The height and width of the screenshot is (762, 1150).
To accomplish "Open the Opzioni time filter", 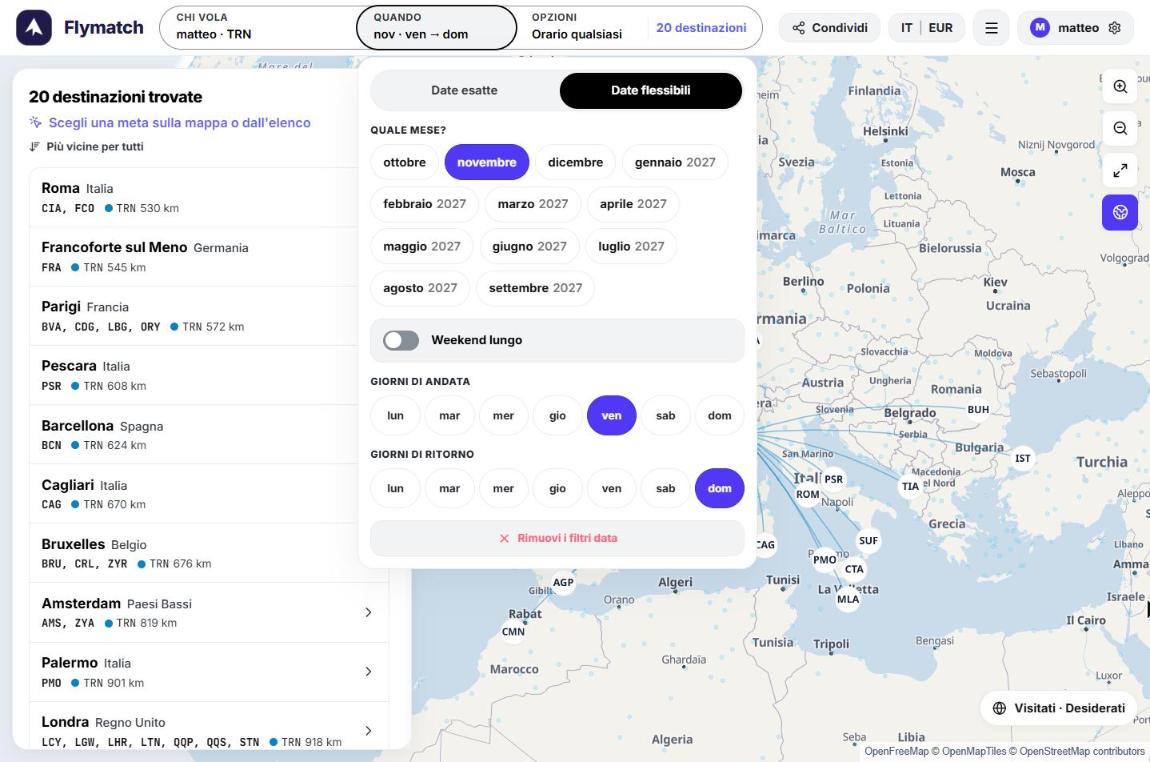I will [576, 28].
